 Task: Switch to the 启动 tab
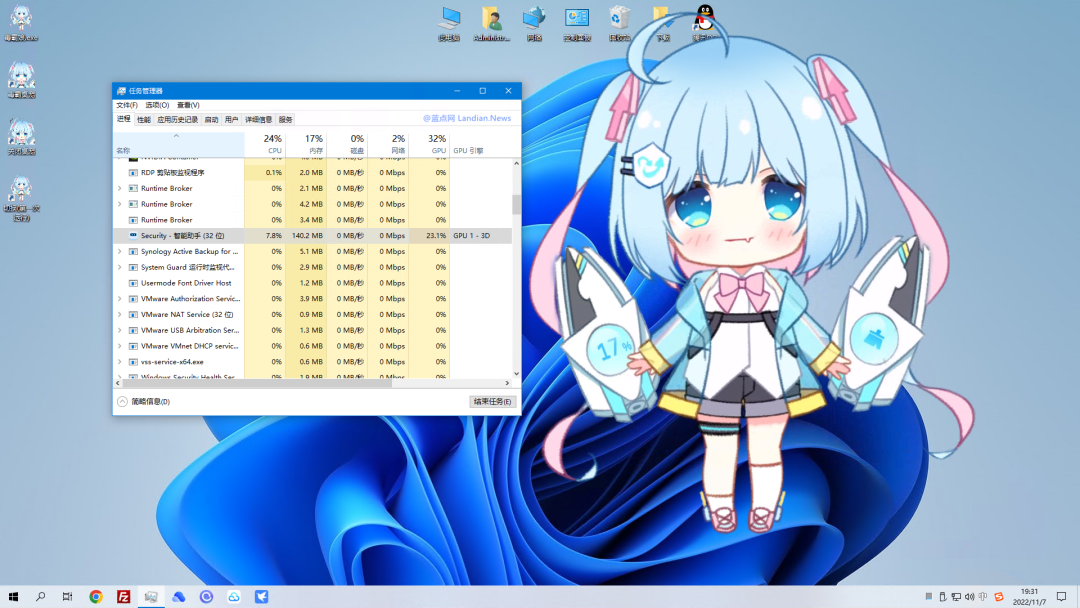click(211, 120)
